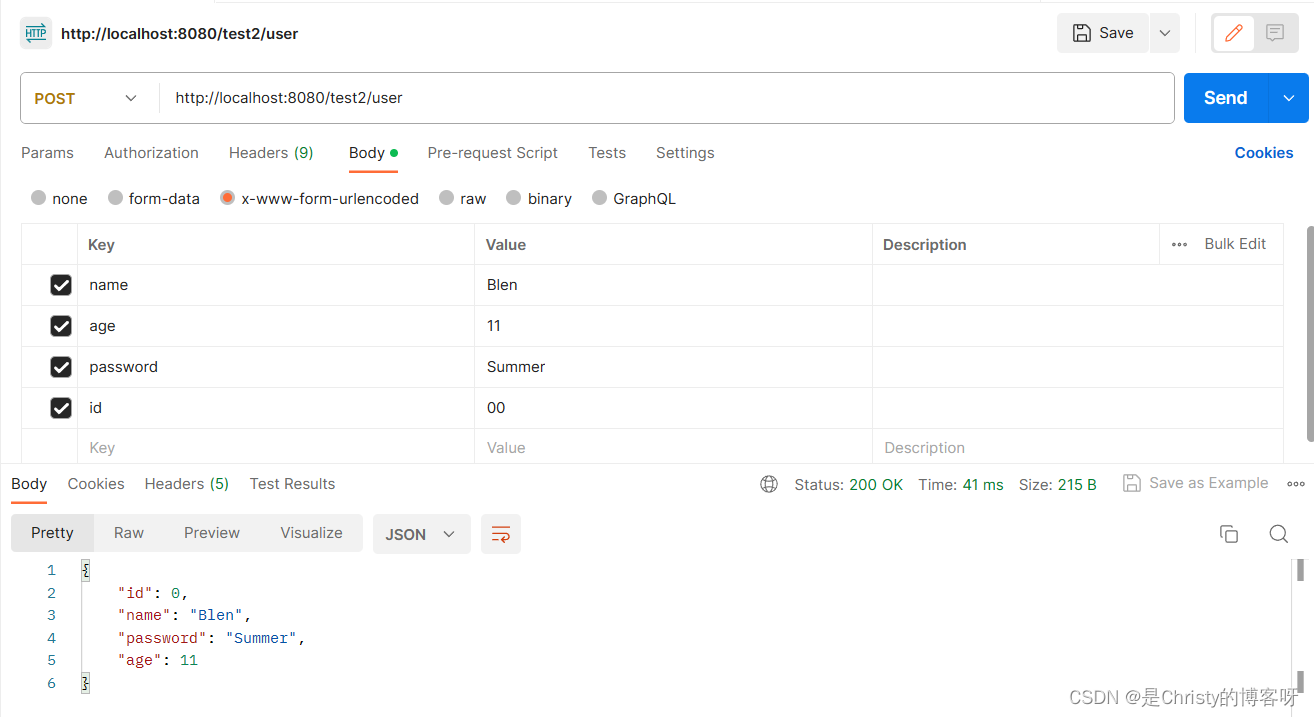
Task: Select the raw body radio button
Action: click(x=447, y=198)
